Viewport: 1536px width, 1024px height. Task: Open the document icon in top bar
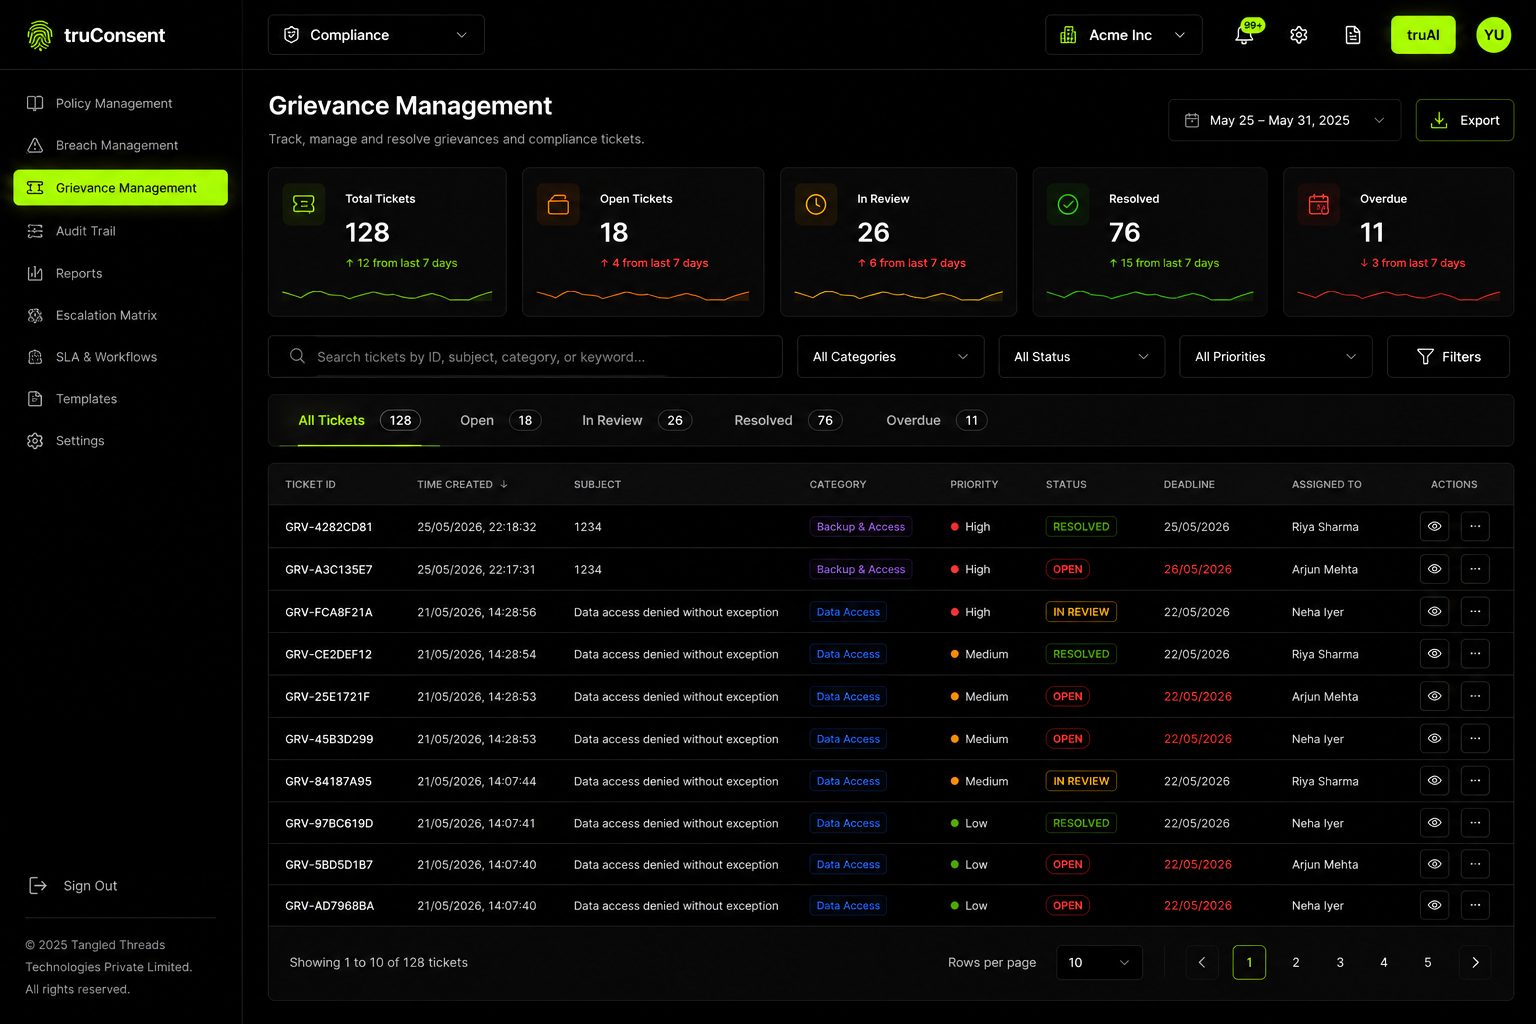coord(1352,35)
